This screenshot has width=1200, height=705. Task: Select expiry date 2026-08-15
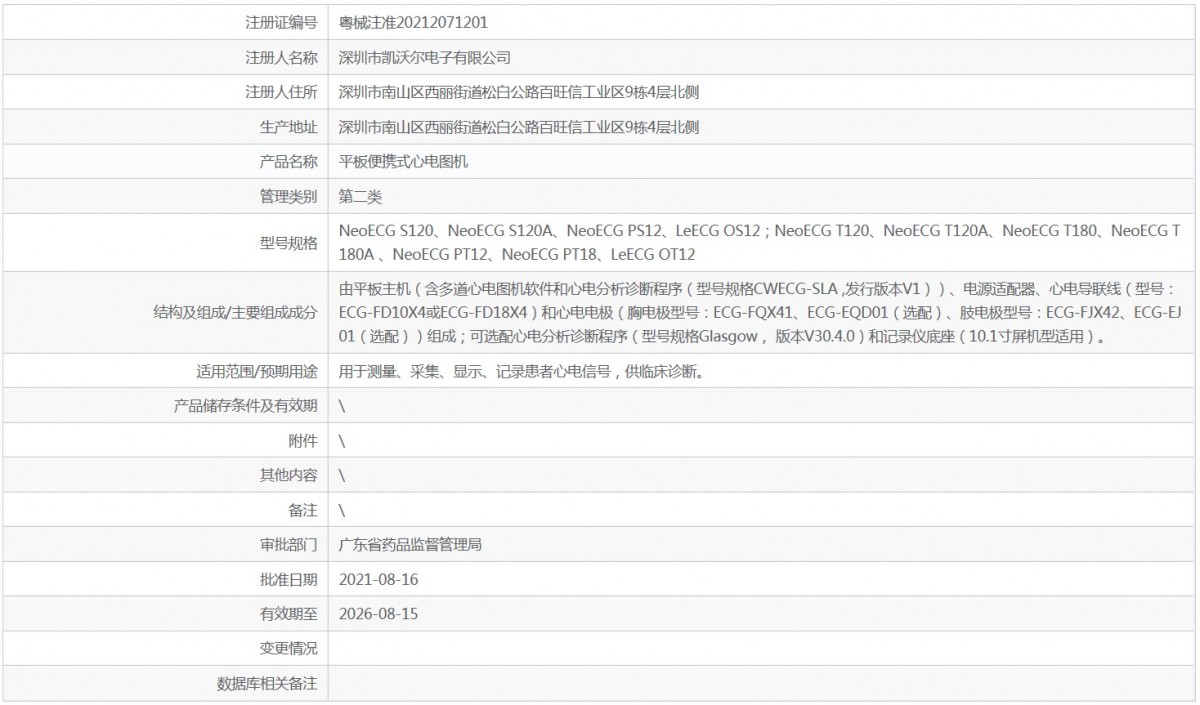(377, 614)
